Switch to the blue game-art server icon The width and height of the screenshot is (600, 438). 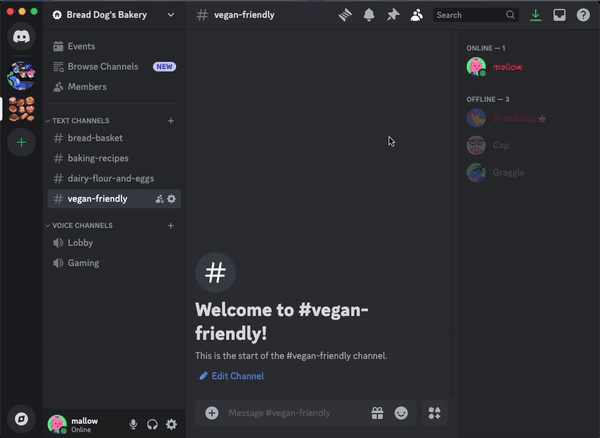click(21, 76)
